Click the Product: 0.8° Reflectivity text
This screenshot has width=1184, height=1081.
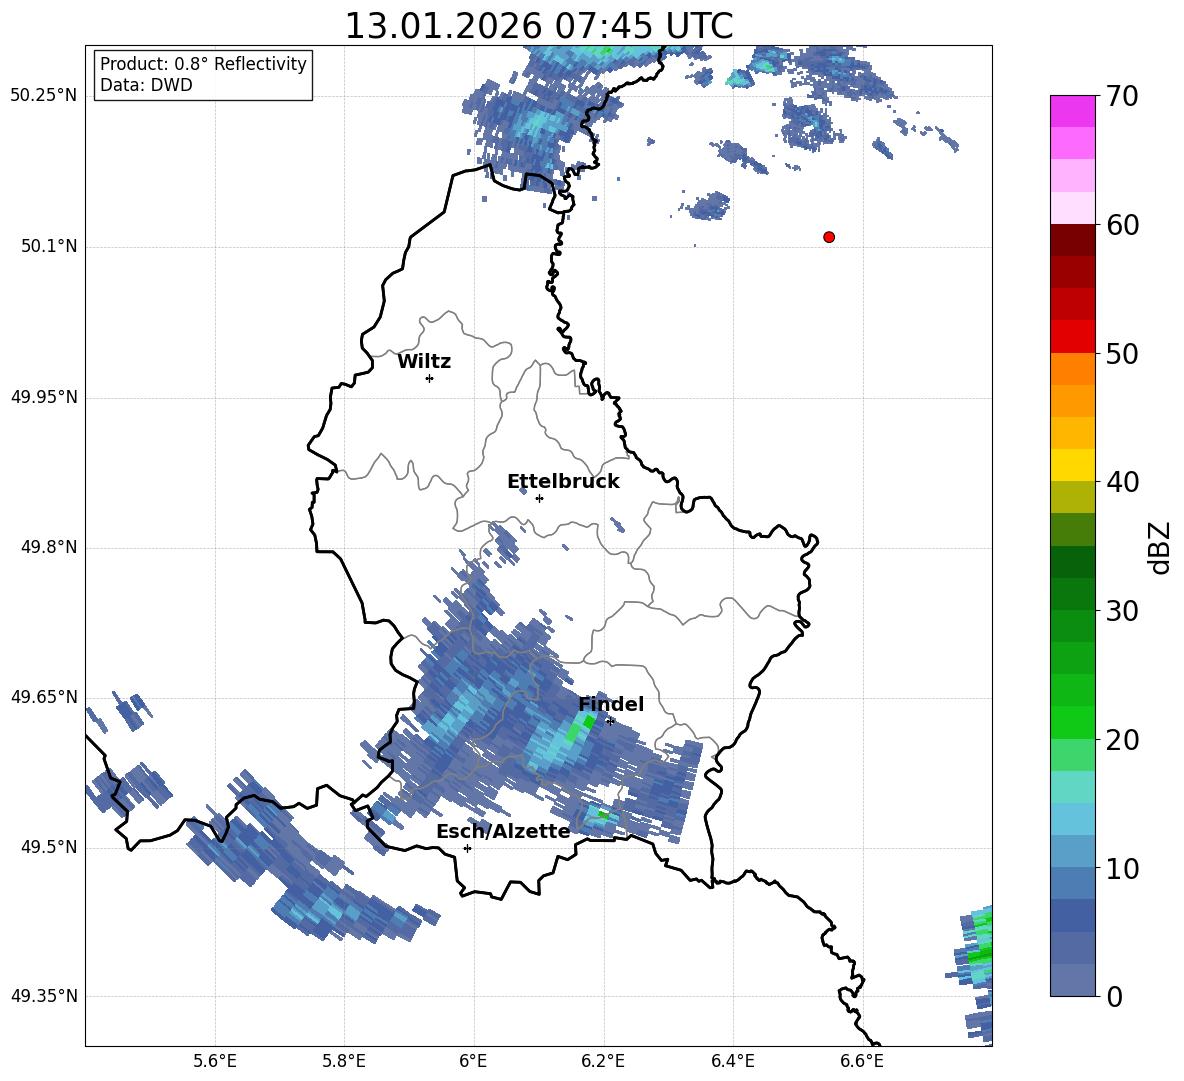pyautogui.click(x=203, y=63)
